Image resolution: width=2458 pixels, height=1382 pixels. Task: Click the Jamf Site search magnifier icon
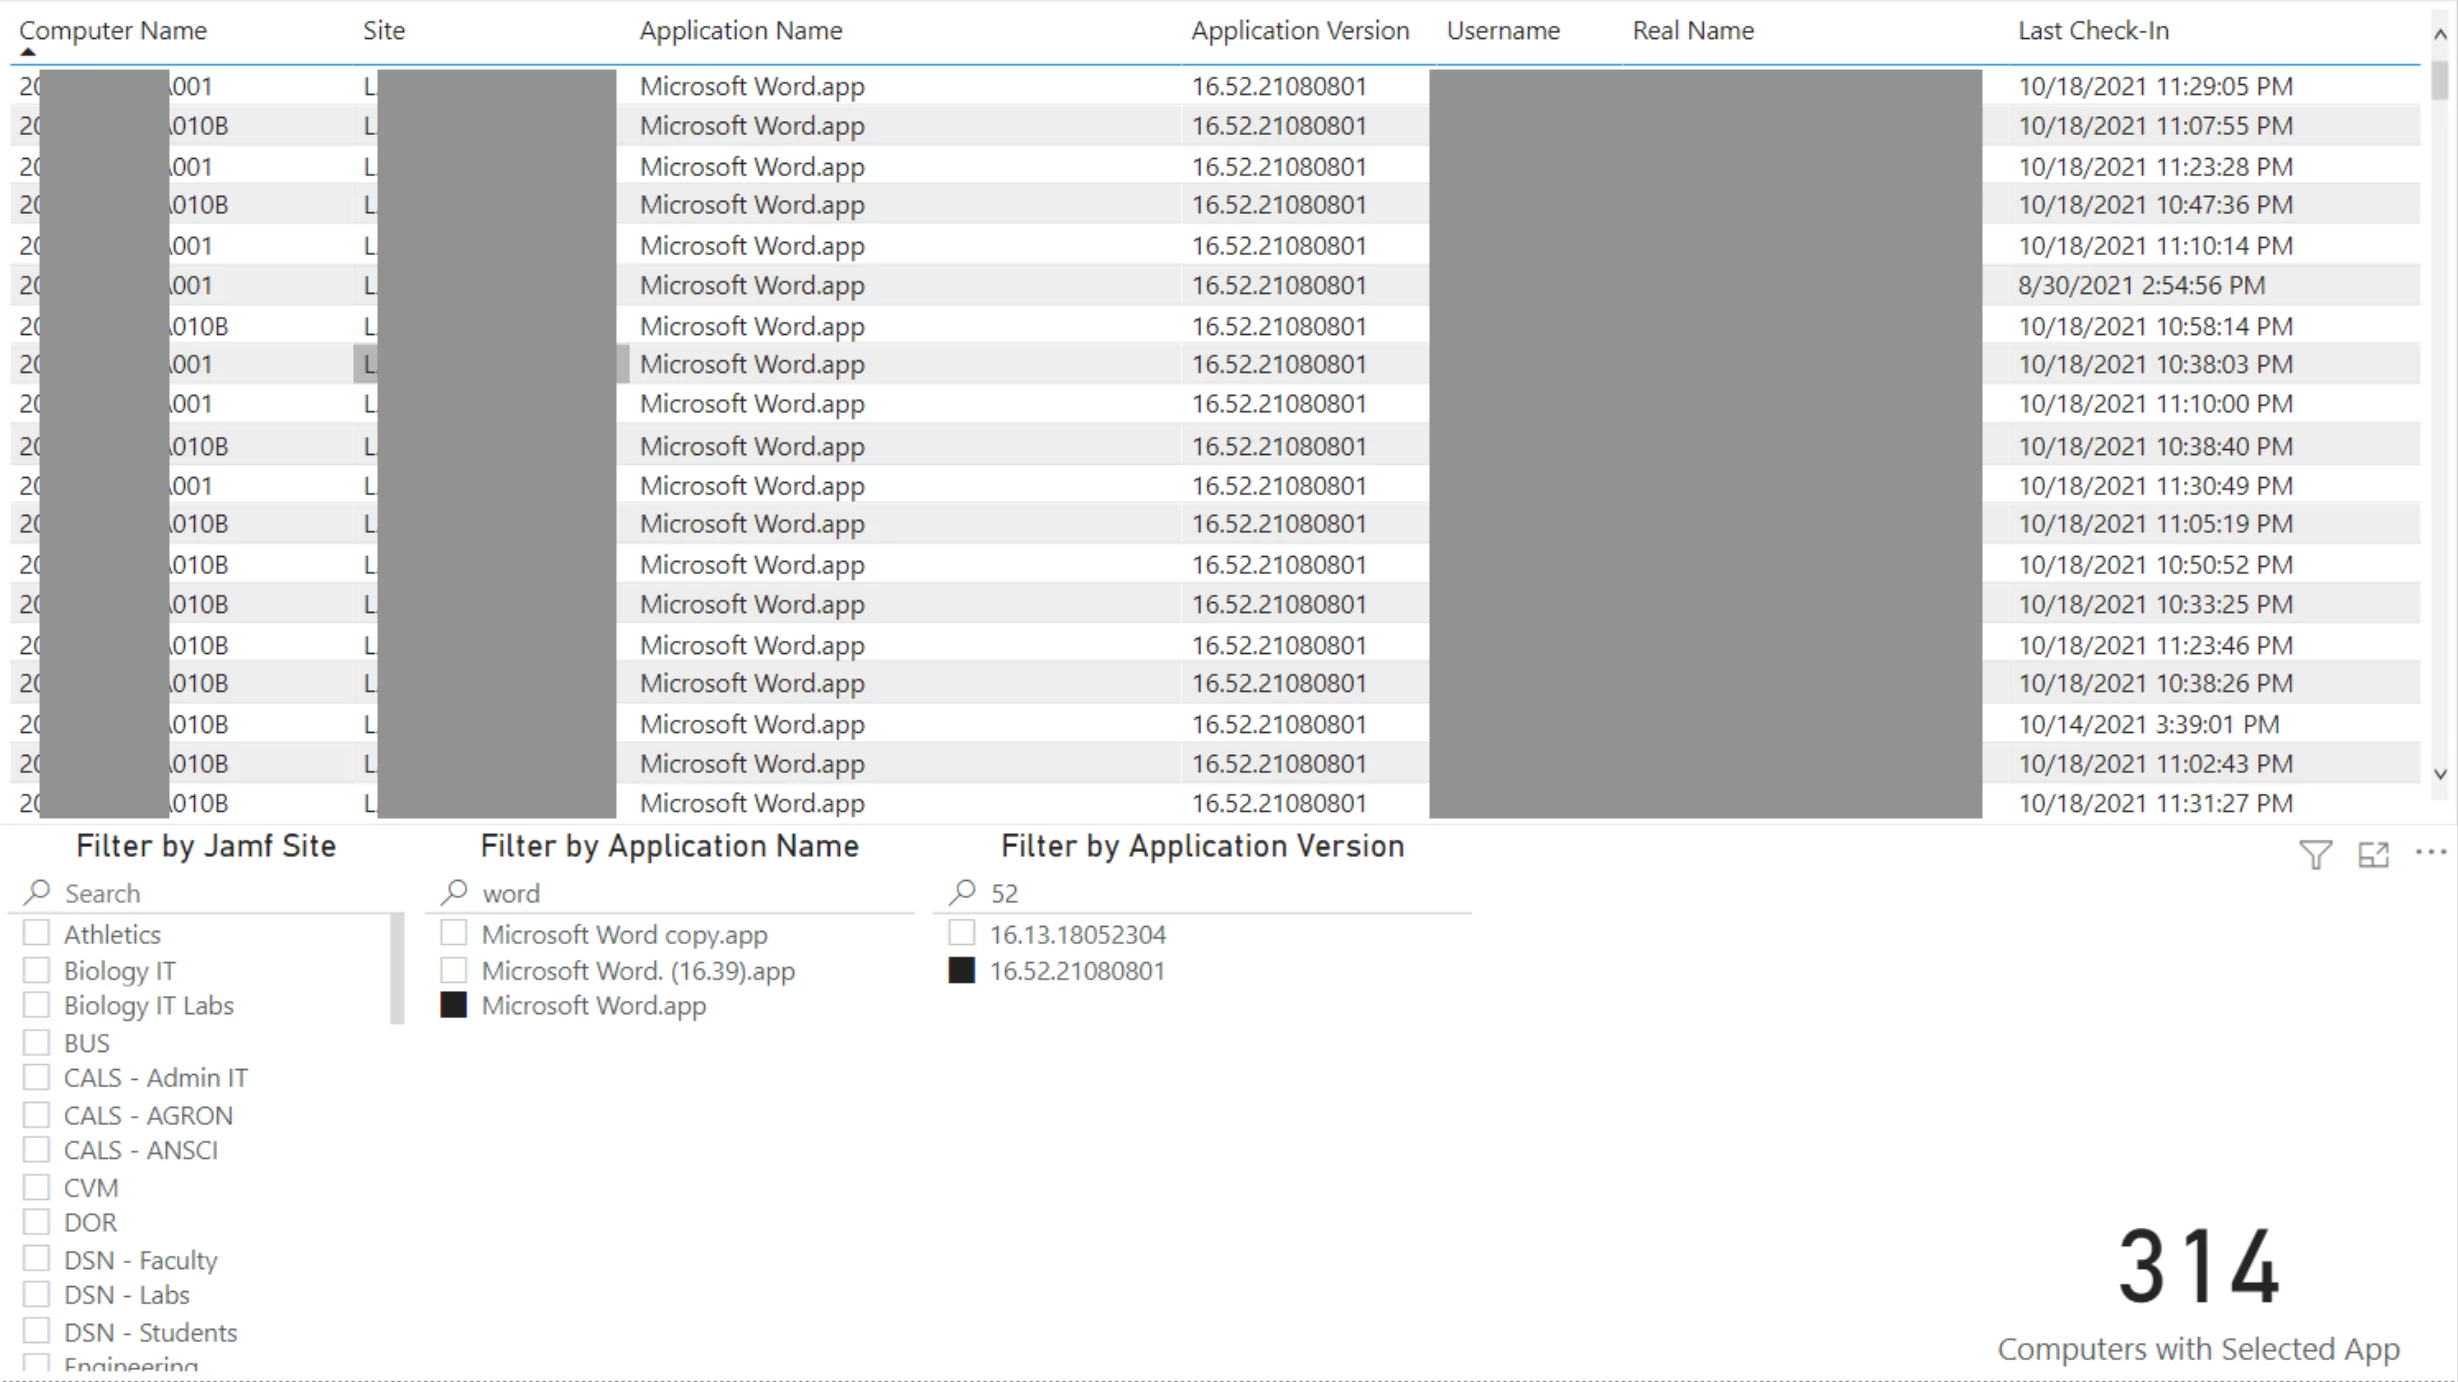click(x=39, y=891)
